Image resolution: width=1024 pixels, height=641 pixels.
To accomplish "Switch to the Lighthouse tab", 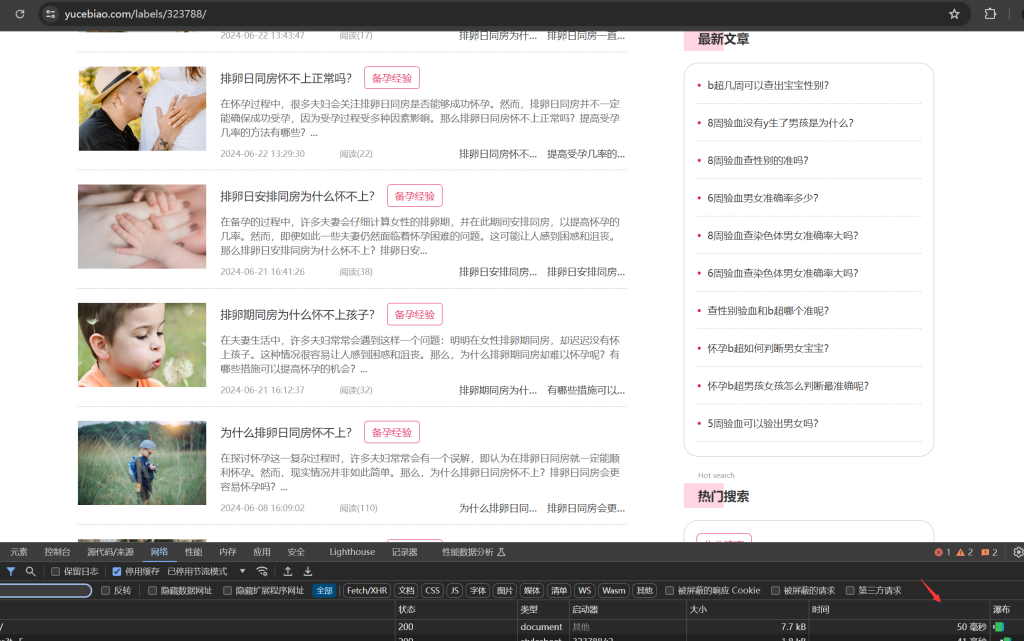I will (352, 552).
